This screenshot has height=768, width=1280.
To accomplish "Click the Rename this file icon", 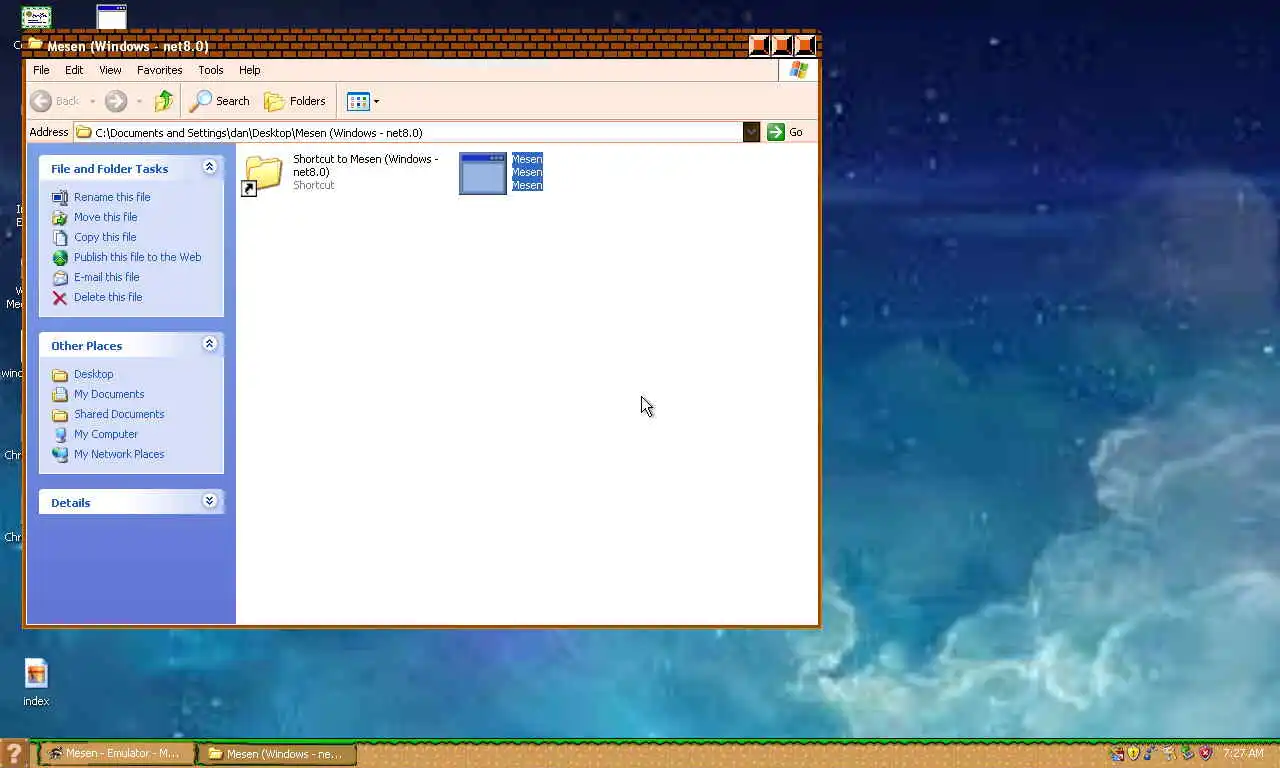I will point(60,197).
